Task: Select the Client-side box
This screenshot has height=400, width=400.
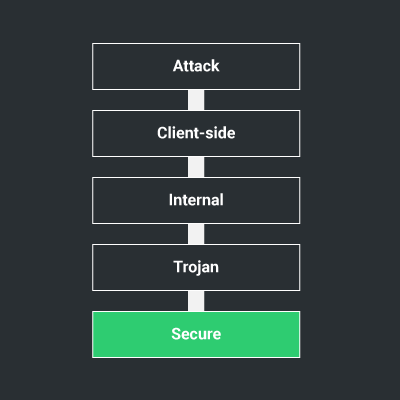Action: point(196,133)
